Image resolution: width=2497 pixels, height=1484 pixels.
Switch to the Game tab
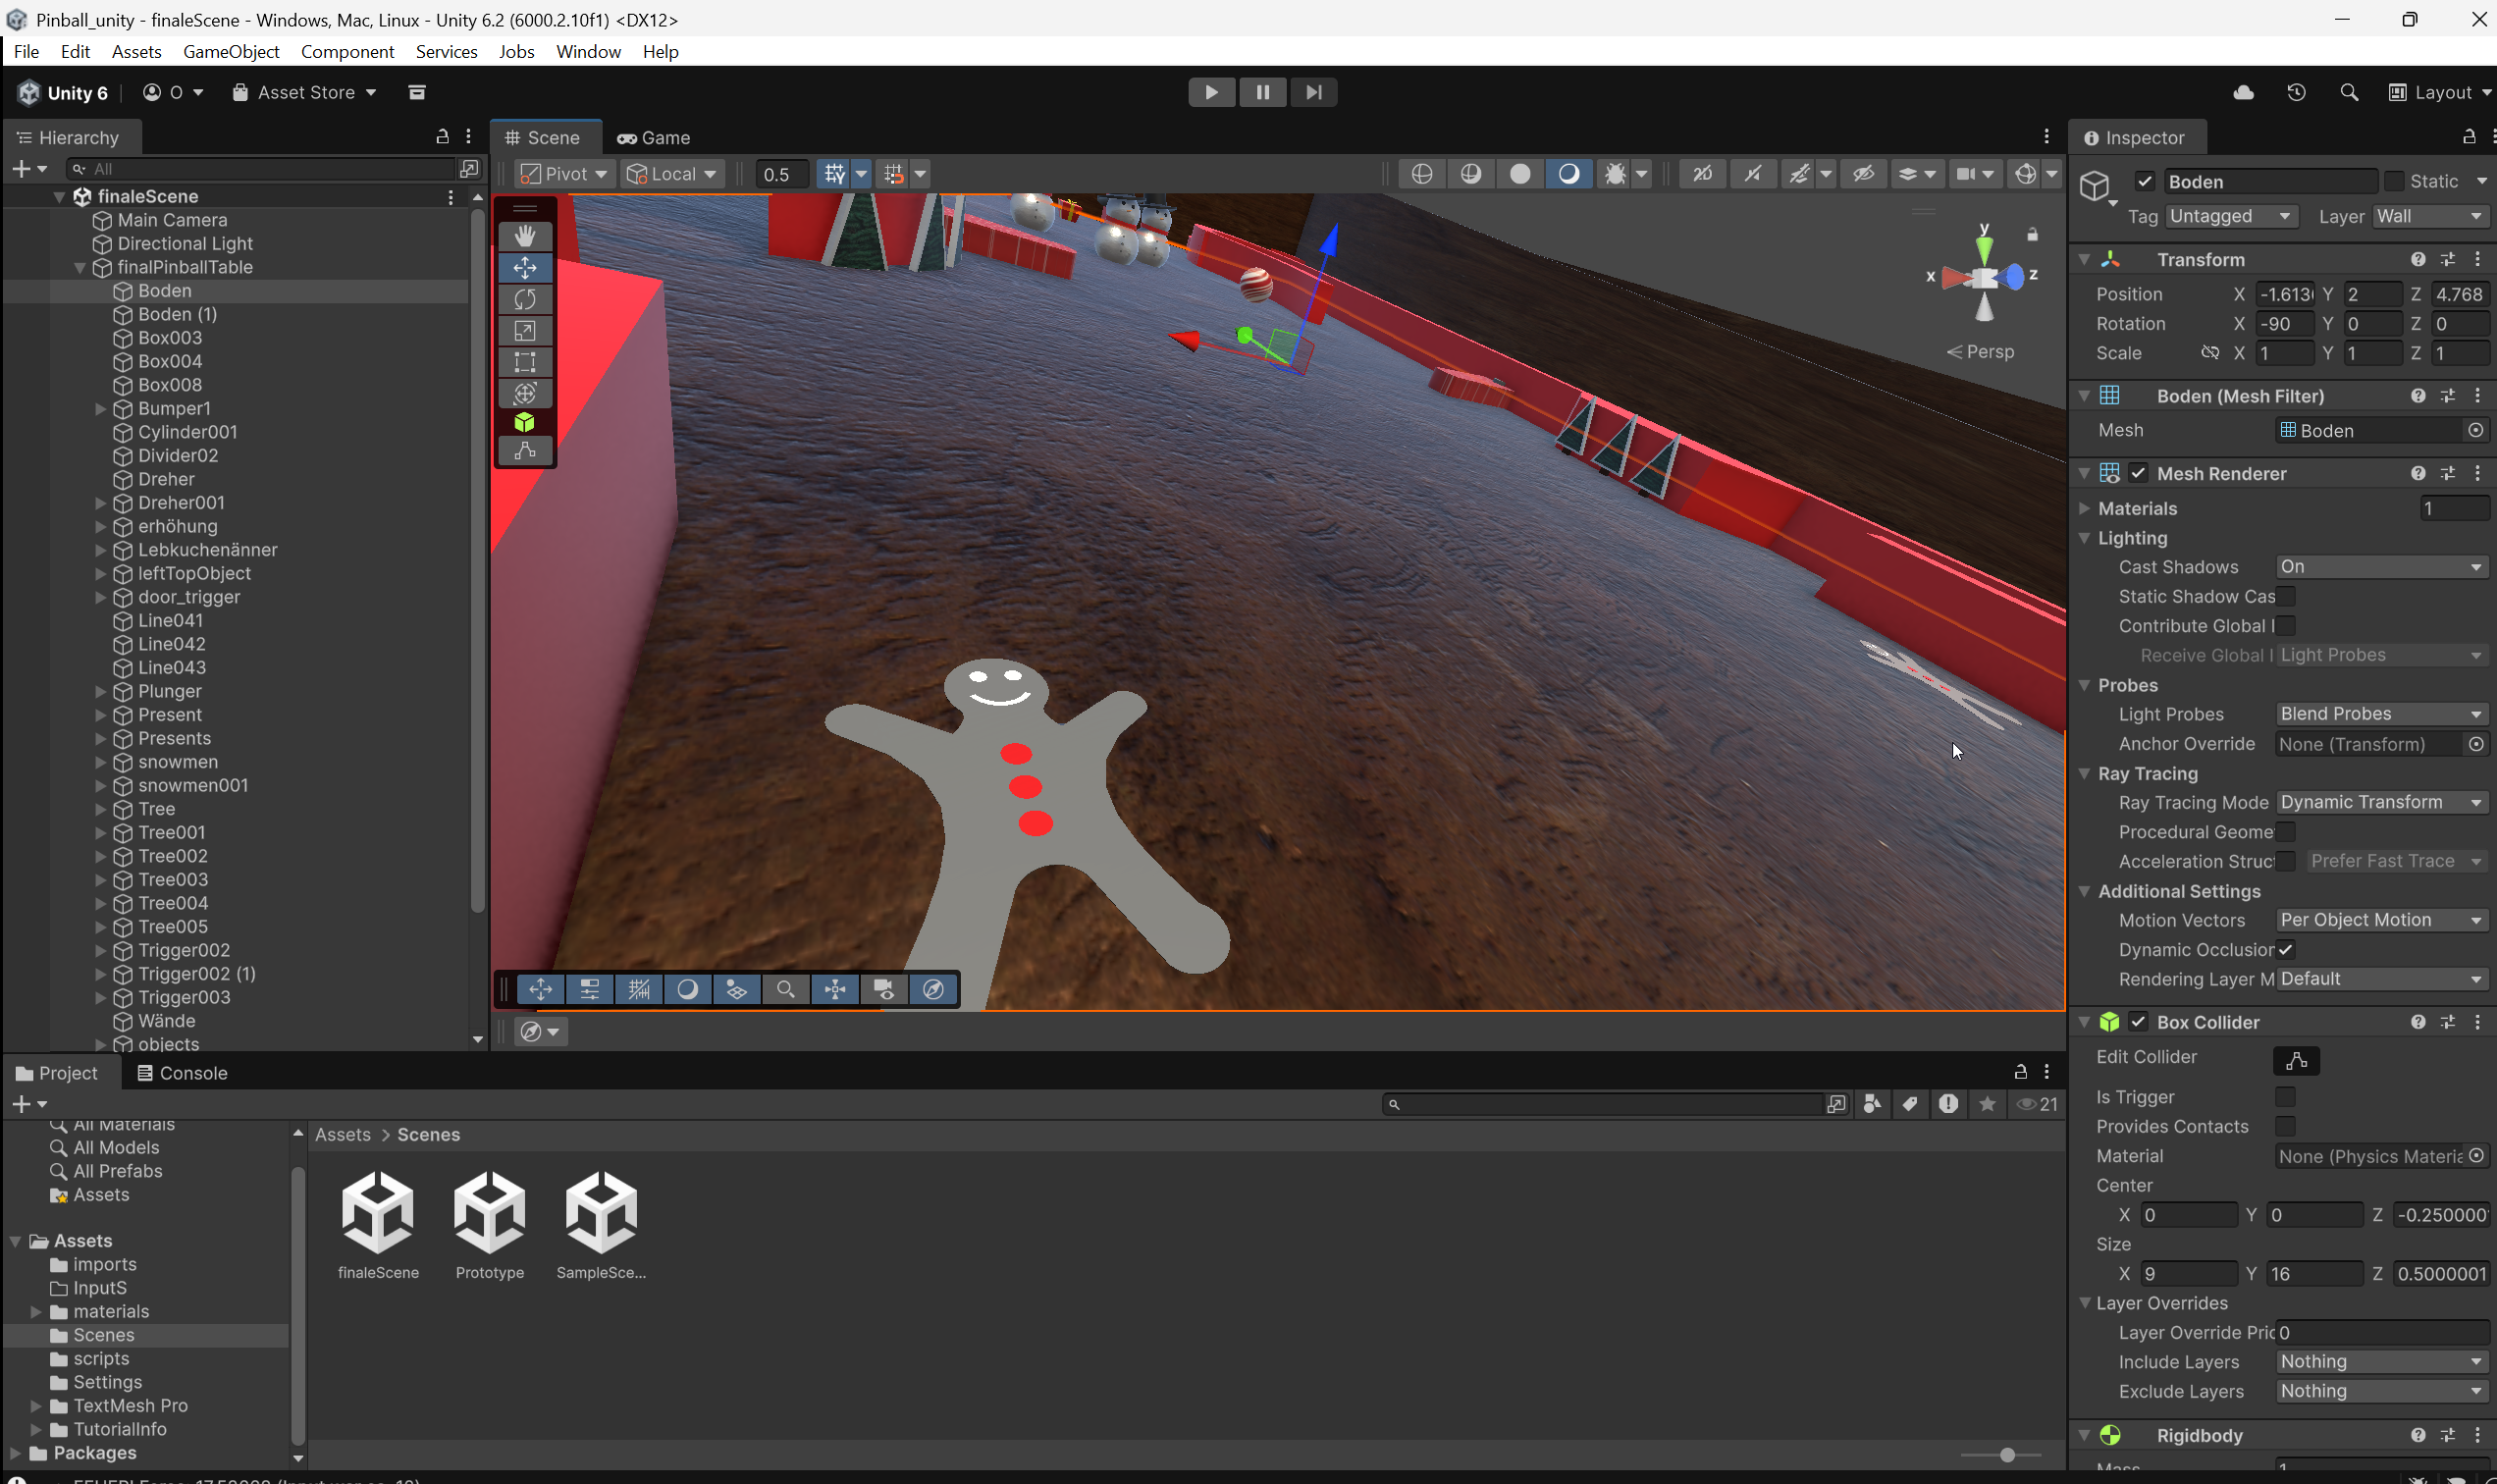652,137
